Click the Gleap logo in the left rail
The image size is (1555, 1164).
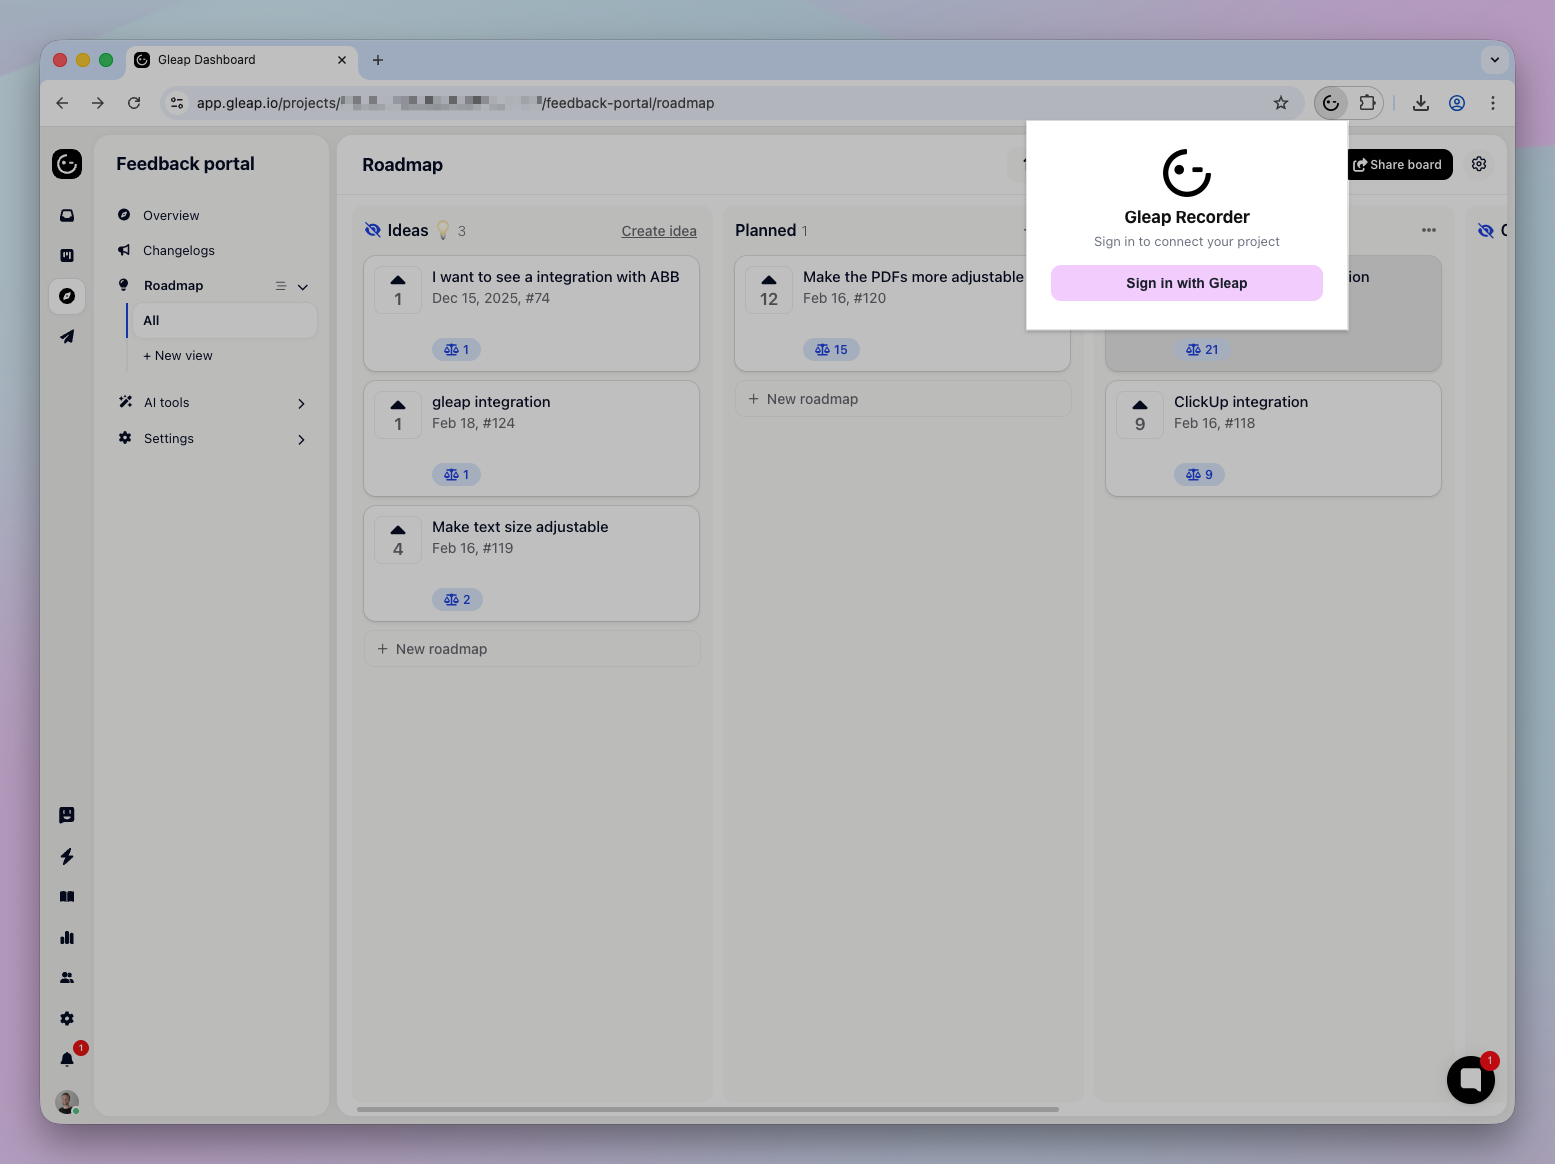[67, 164]
